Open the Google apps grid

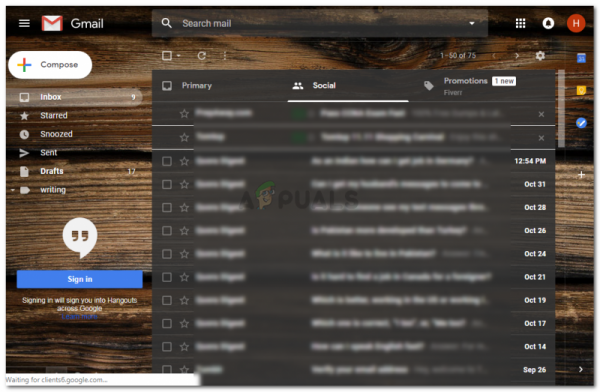click(x=520, y=24)
